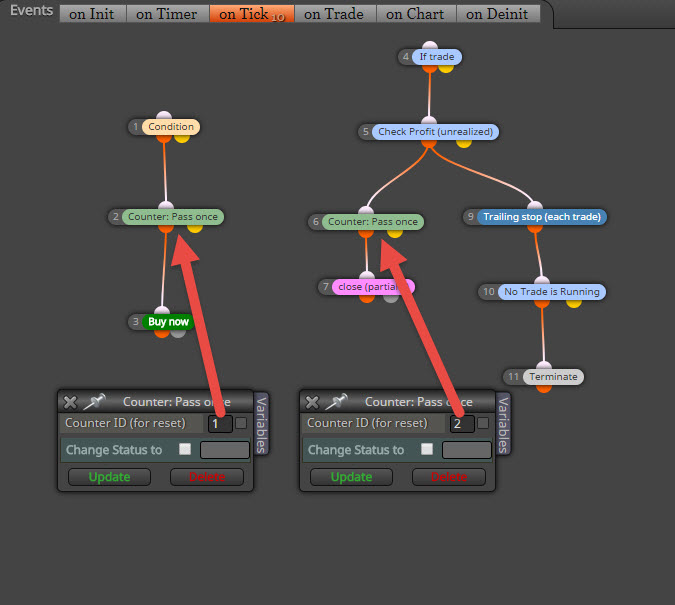The image size is (675, 605).
Task: Open the on Chart events tab
Action: pos(415,14)
